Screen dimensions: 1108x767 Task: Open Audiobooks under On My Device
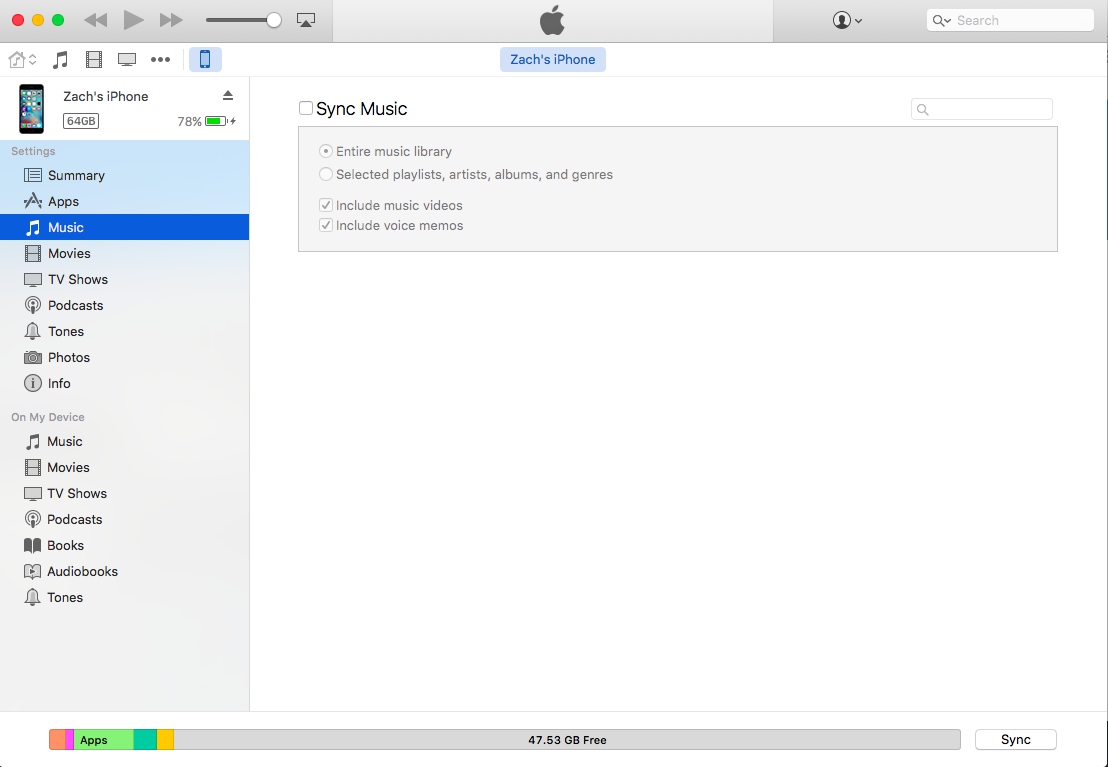coord(124,571)
